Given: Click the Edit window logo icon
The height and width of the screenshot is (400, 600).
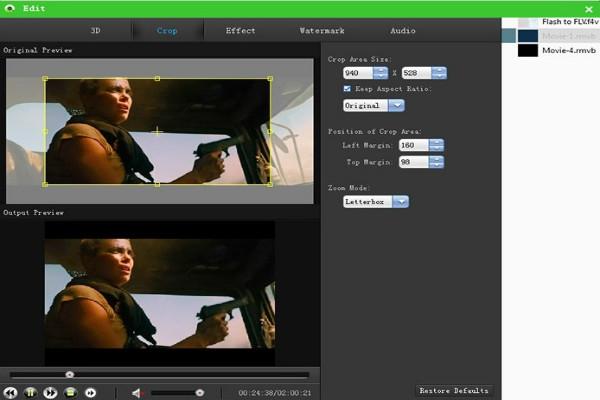Looking at the screenshot, I should [10, 8].
